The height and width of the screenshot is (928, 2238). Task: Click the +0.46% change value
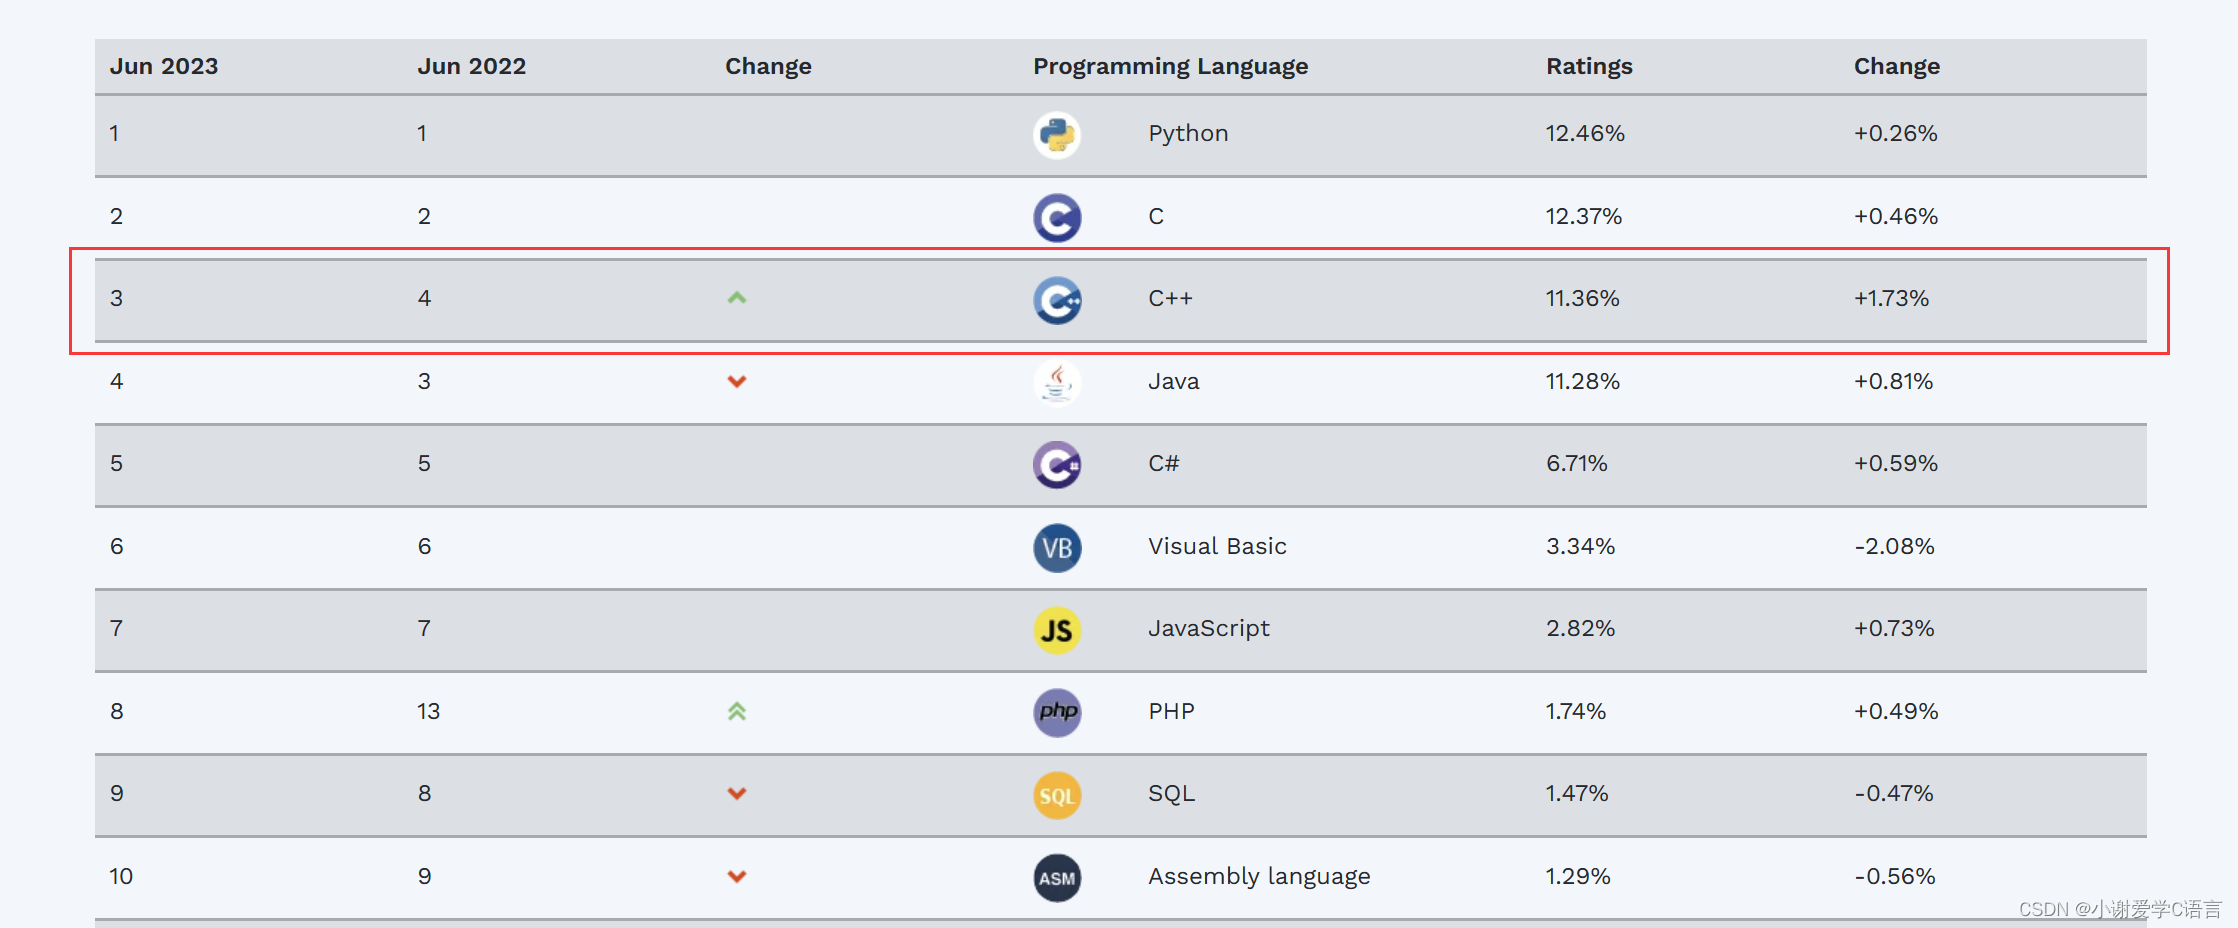click(x=1896, y=216)
